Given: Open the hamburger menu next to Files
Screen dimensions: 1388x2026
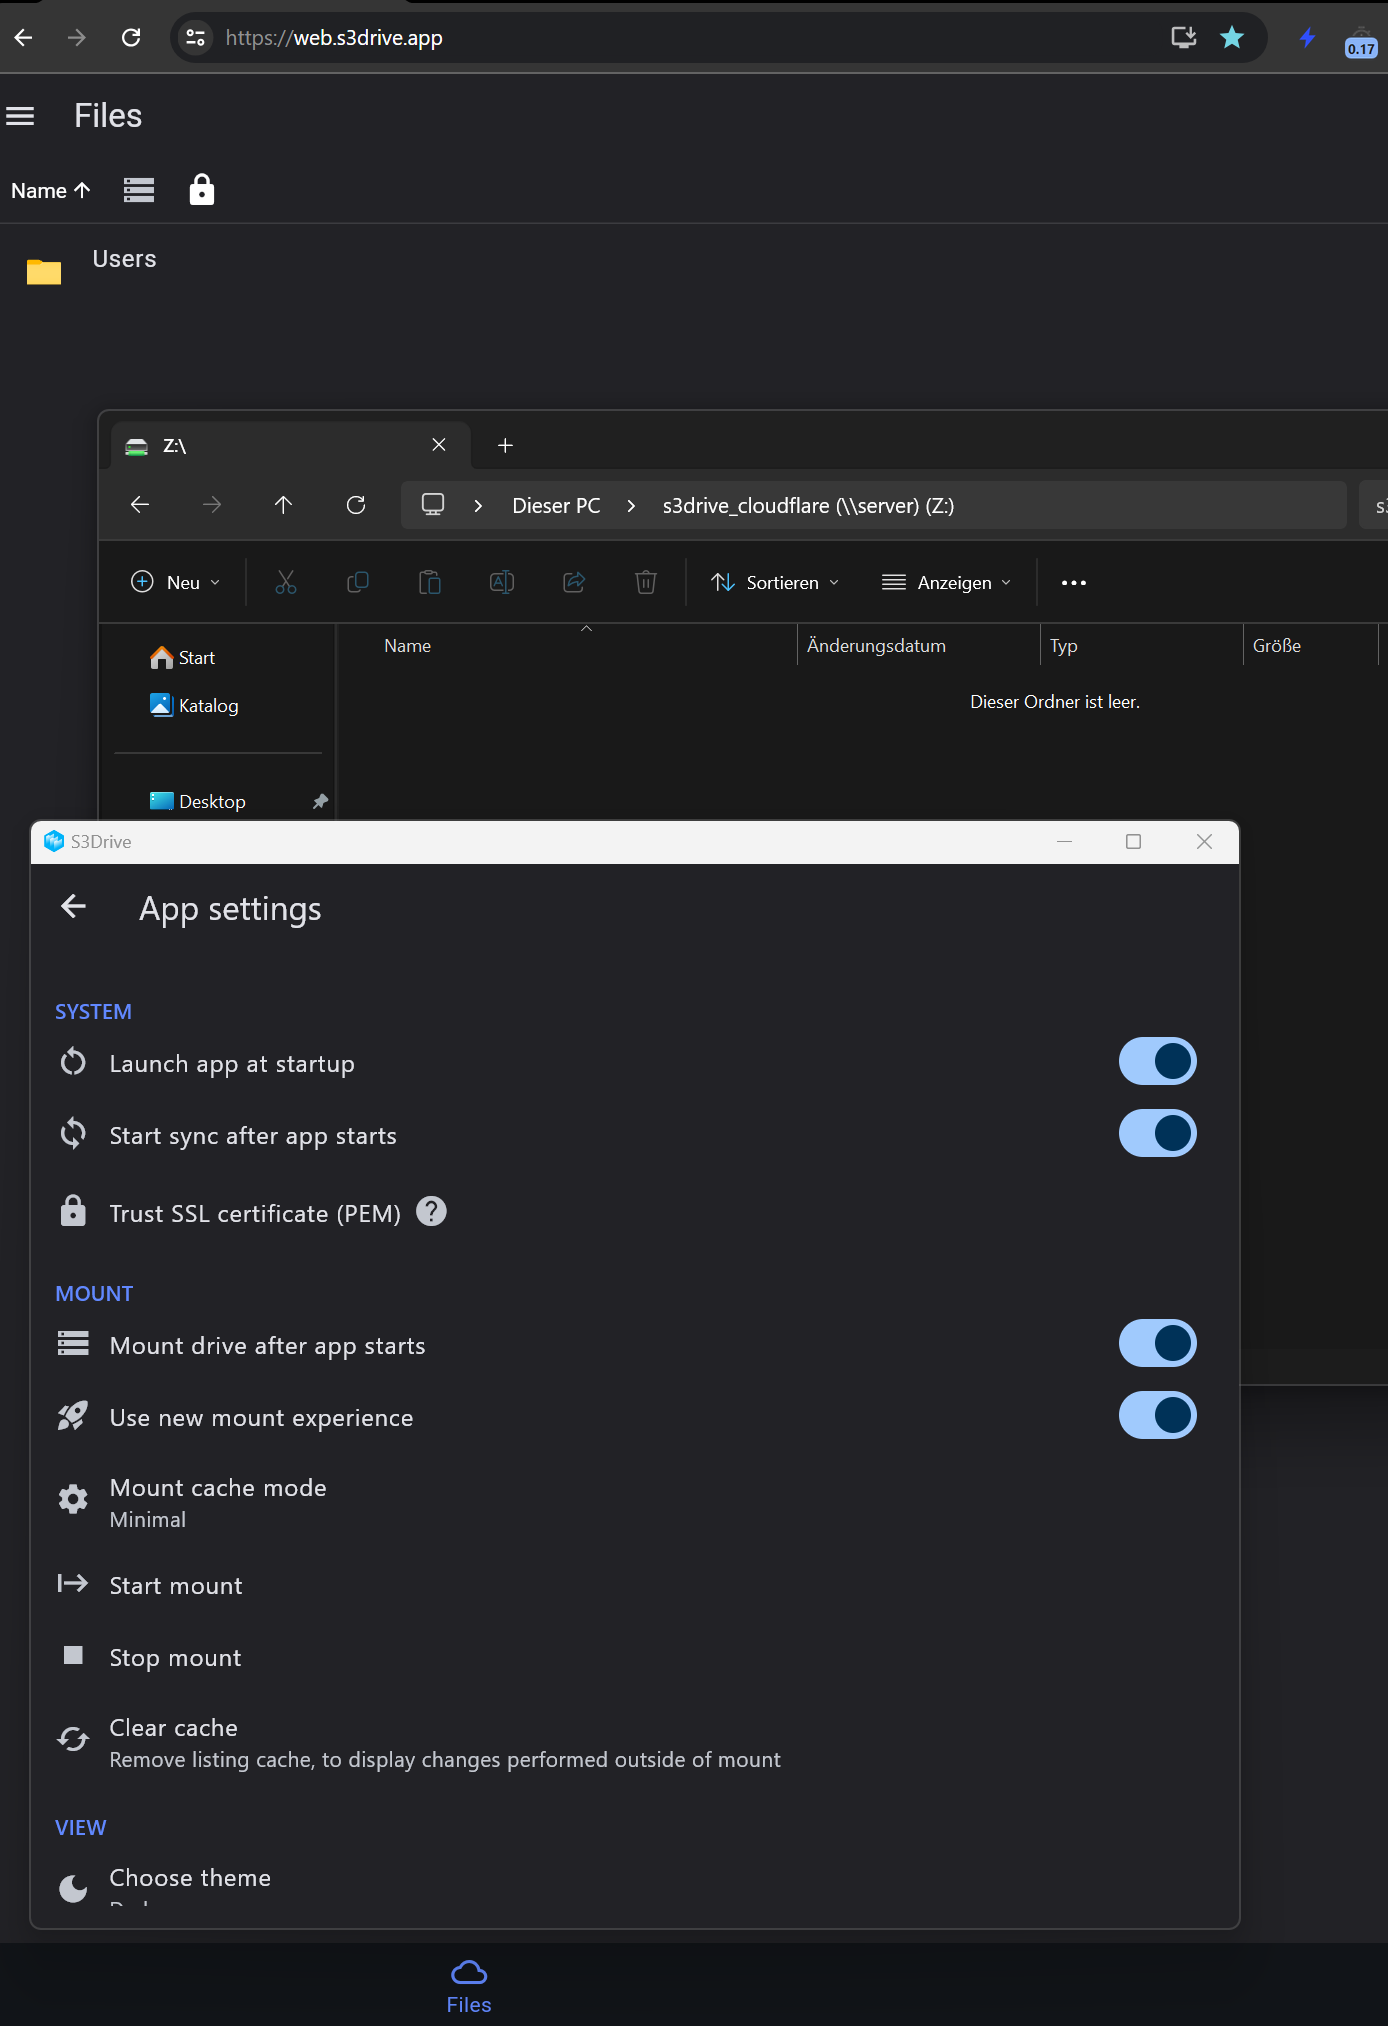Looking at the screenshot, I should 20,116.
